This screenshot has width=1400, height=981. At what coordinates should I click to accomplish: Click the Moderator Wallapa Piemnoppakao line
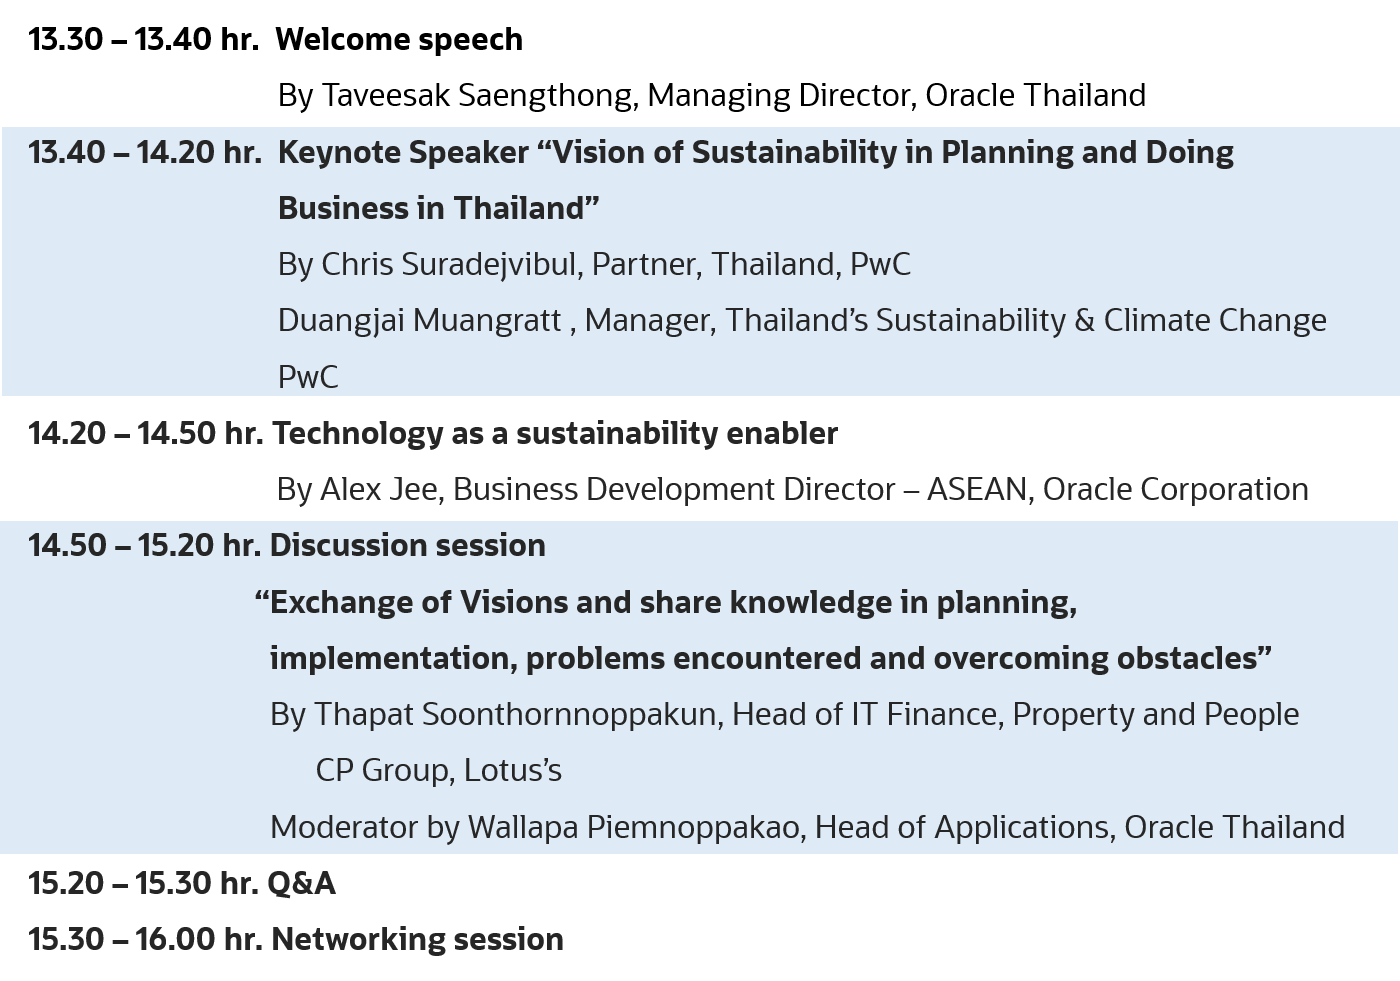(x=806, y=828)
